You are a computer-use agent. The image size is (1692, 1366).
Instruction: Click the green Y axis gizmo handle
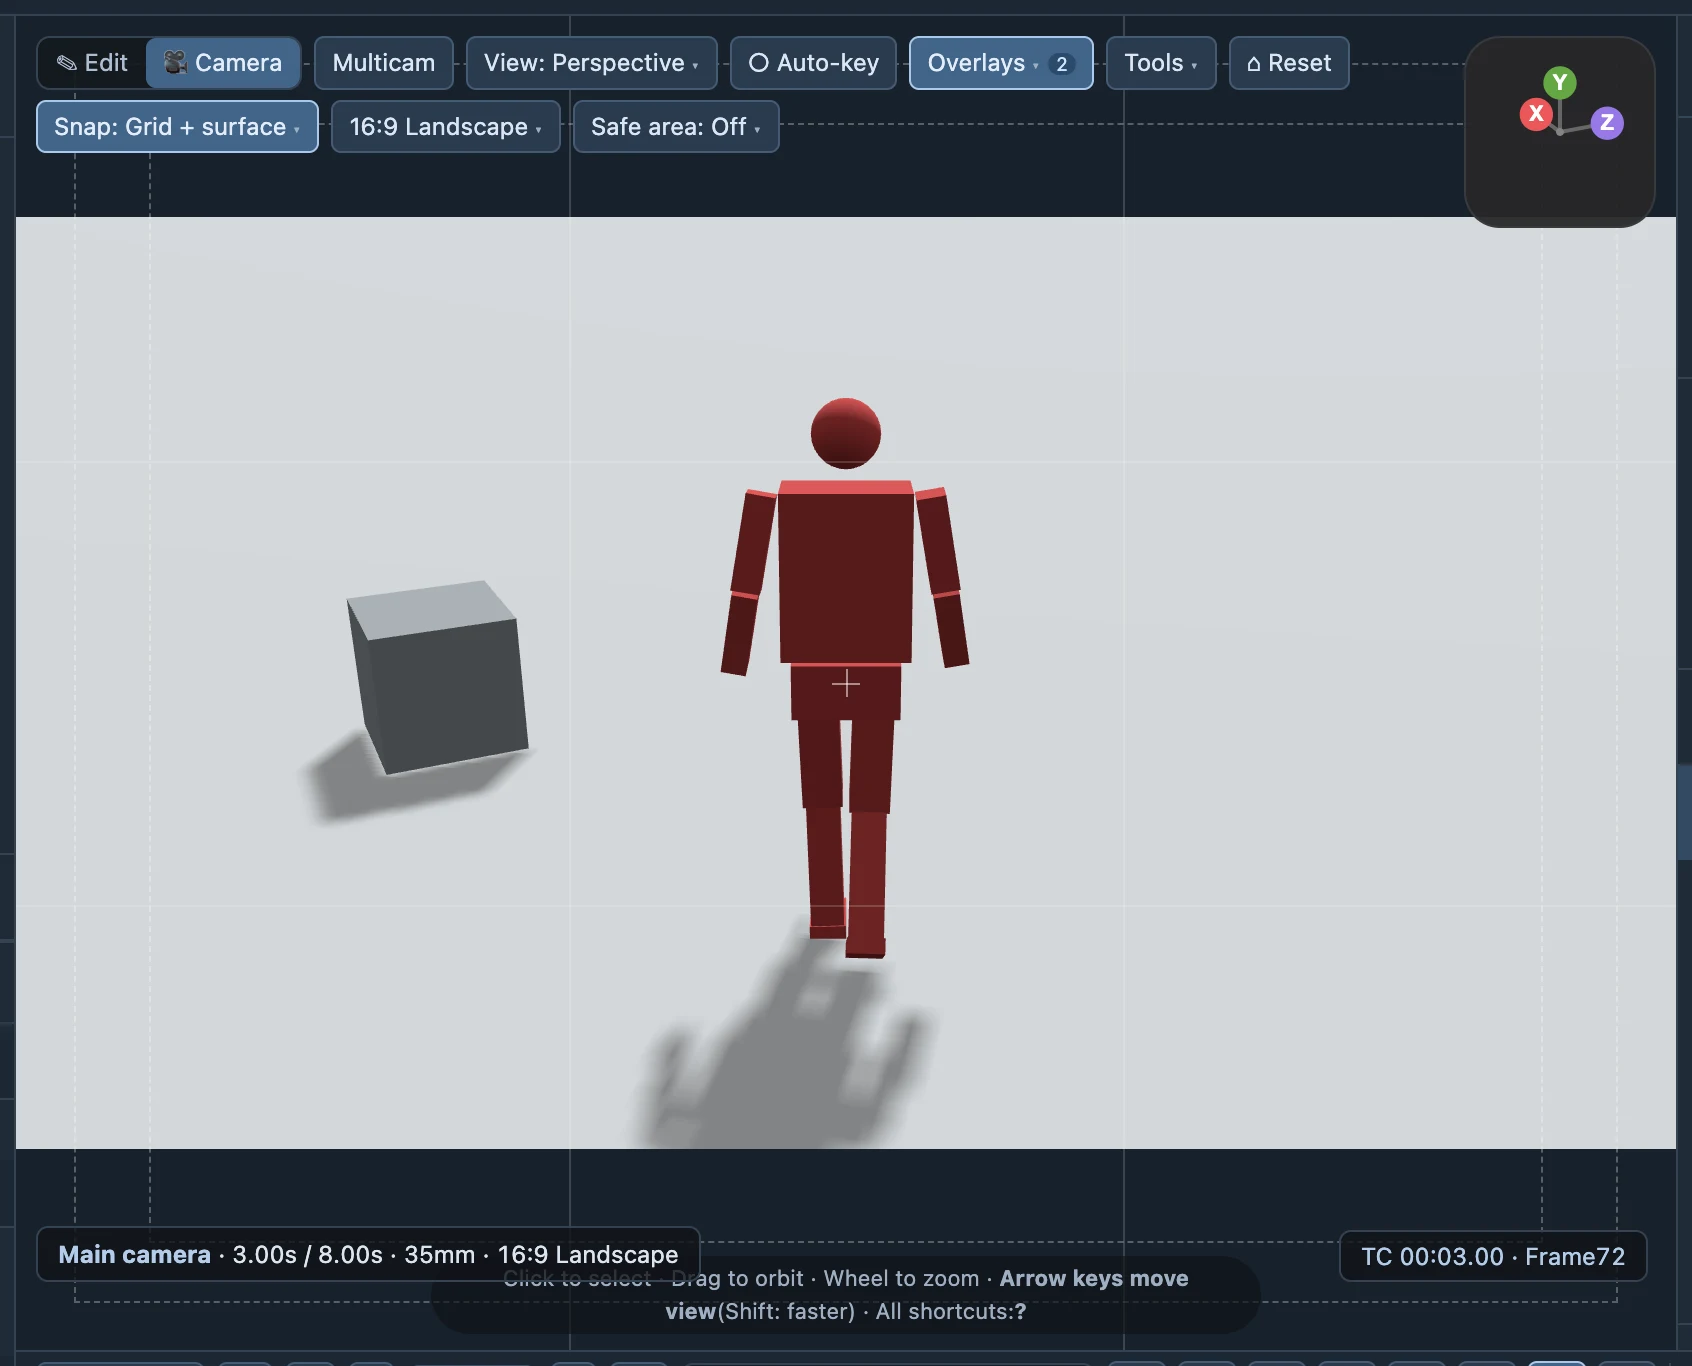pyautogui.click(x=1560, y=83)
